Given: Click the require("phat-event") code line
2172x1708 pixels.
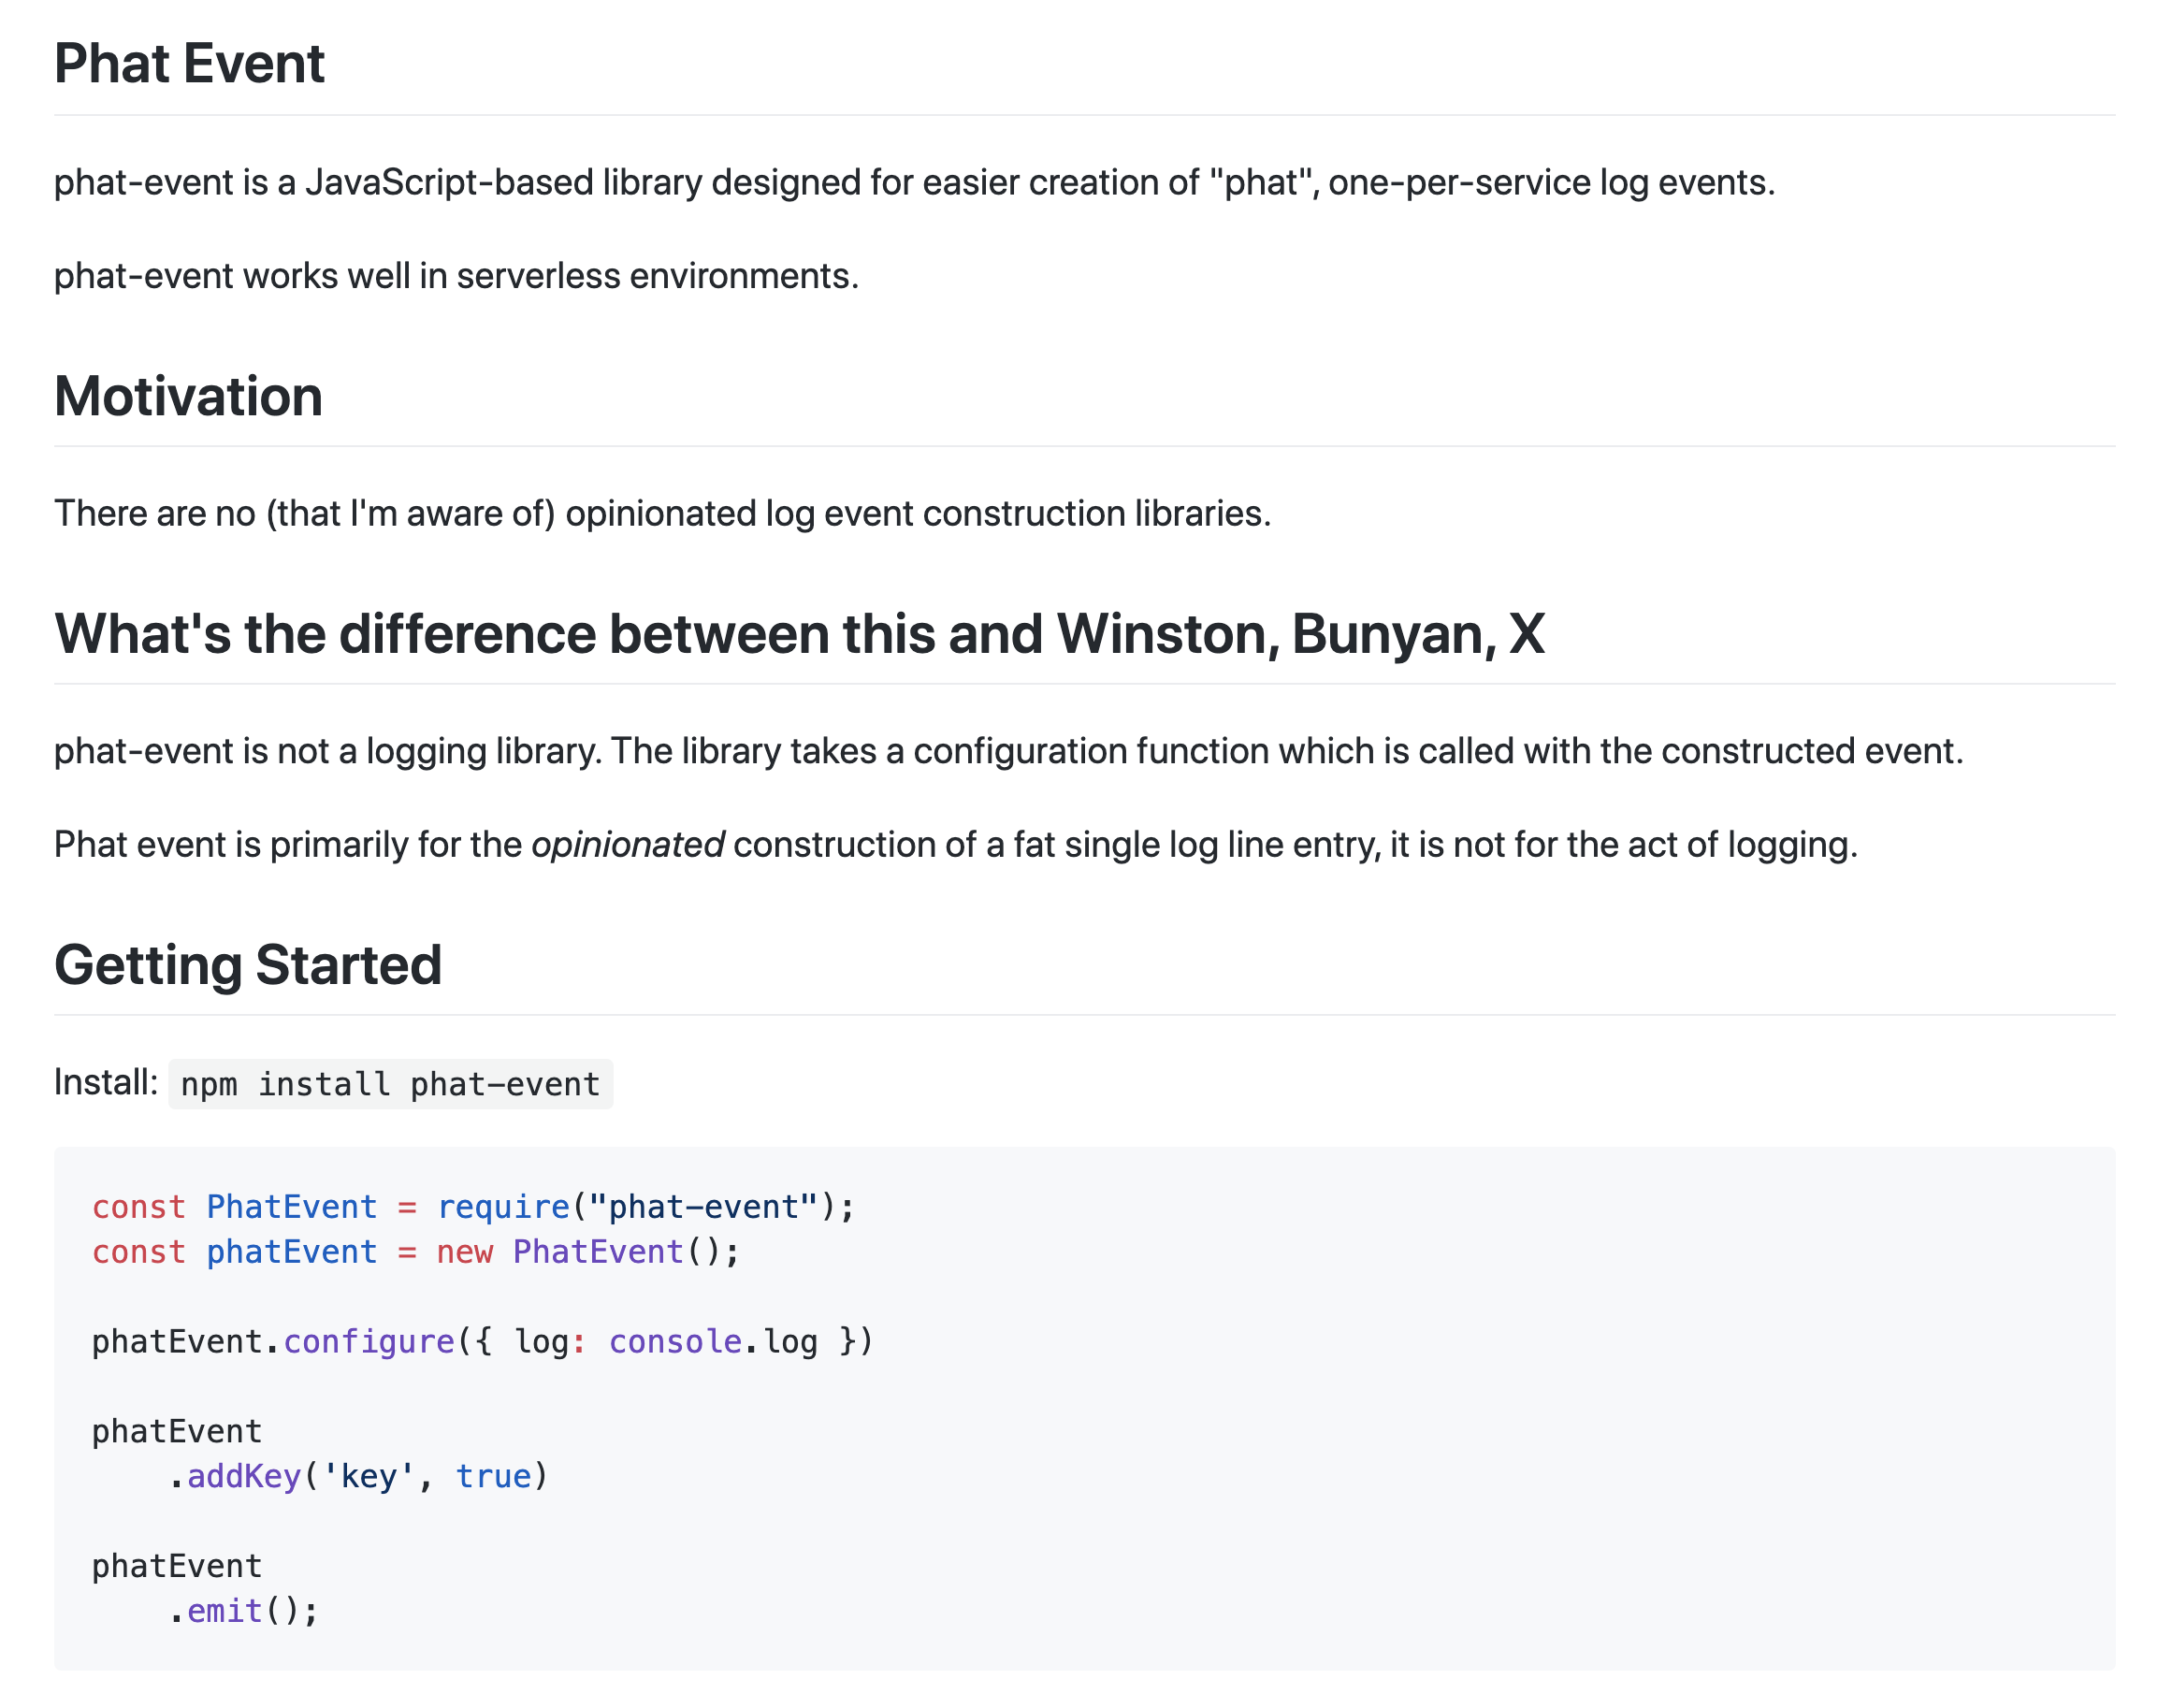Looking at the screenshot, I should click(473, 1207).
